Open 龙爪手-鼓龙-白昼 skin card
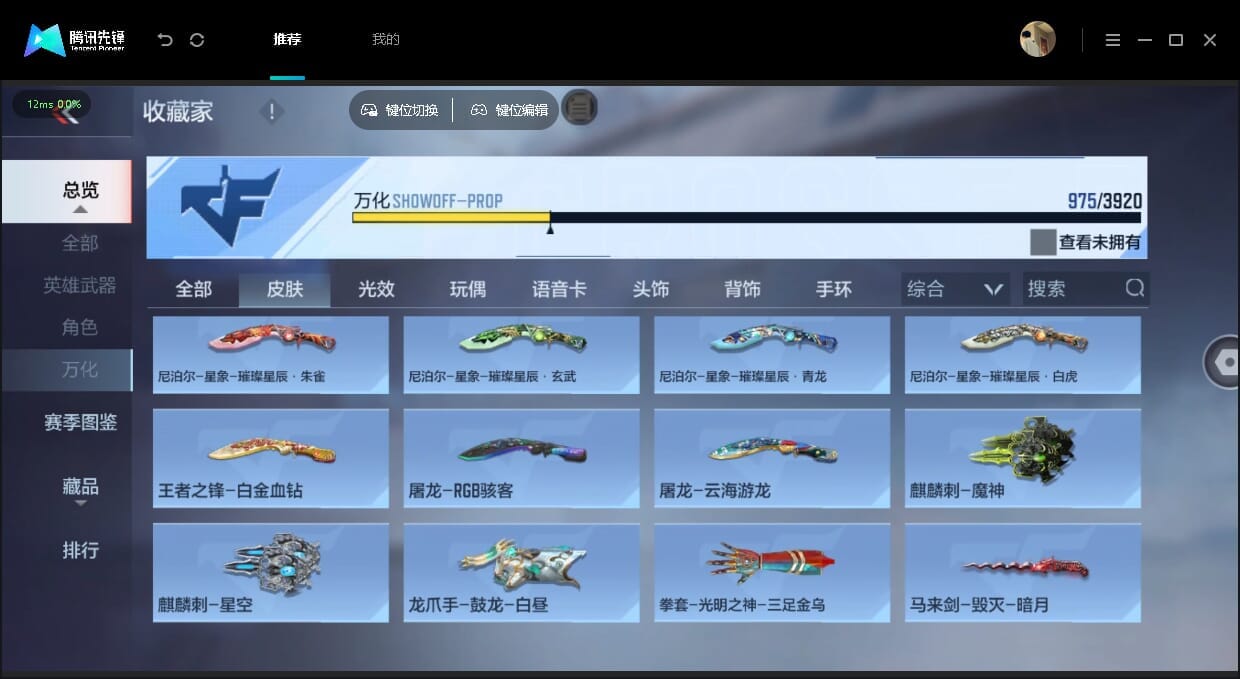1240x679 pixels. (x=521, y=572)
